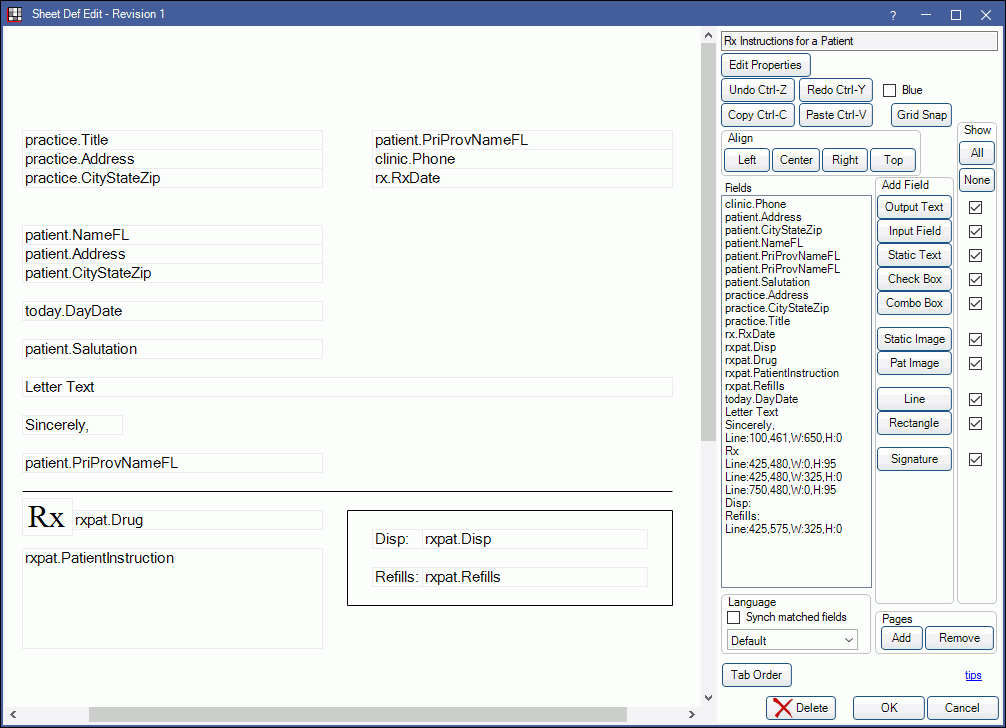Viewport: 1006px width, 728px height.
Task: Click the sheet description text field
Action: point(858,41)
